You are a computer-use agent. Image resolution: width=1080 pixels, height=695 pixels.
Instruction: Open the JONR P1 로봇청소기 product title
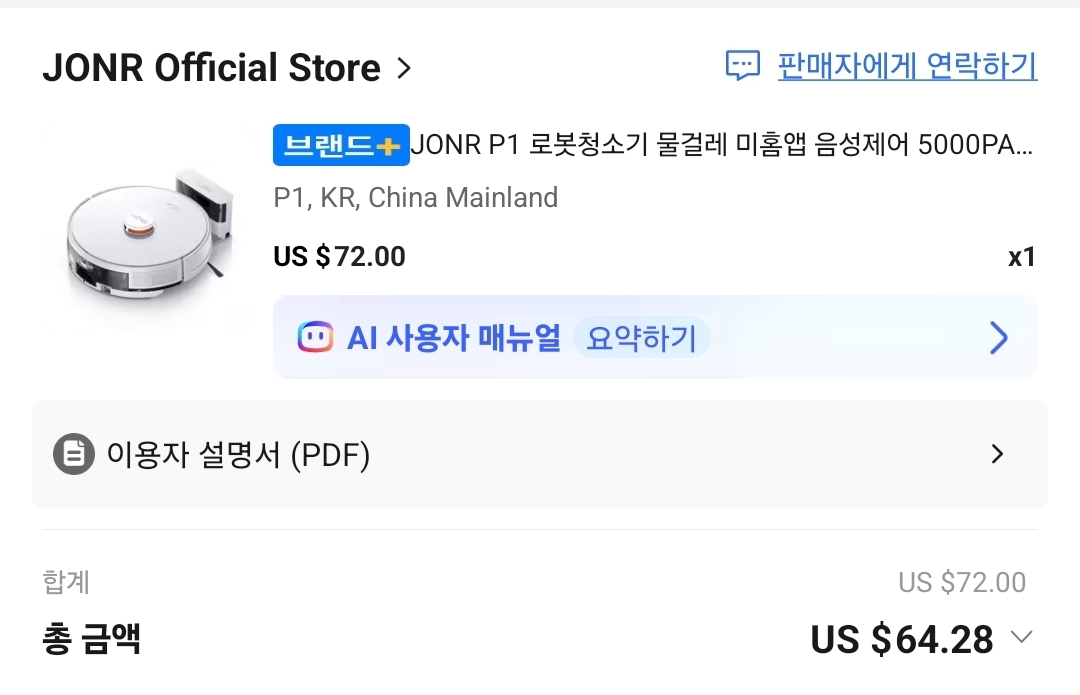pos(721,146)
